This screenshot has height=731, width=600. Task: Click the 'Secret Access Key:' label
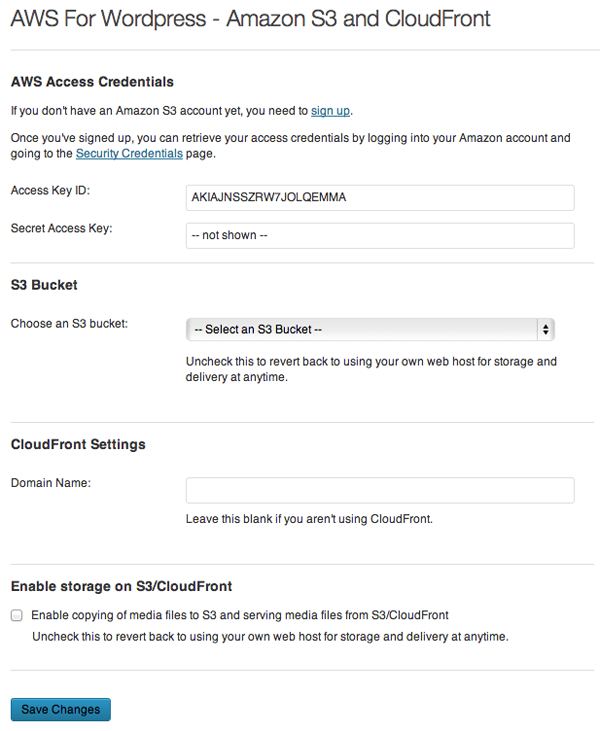click(x=62, y=228)
